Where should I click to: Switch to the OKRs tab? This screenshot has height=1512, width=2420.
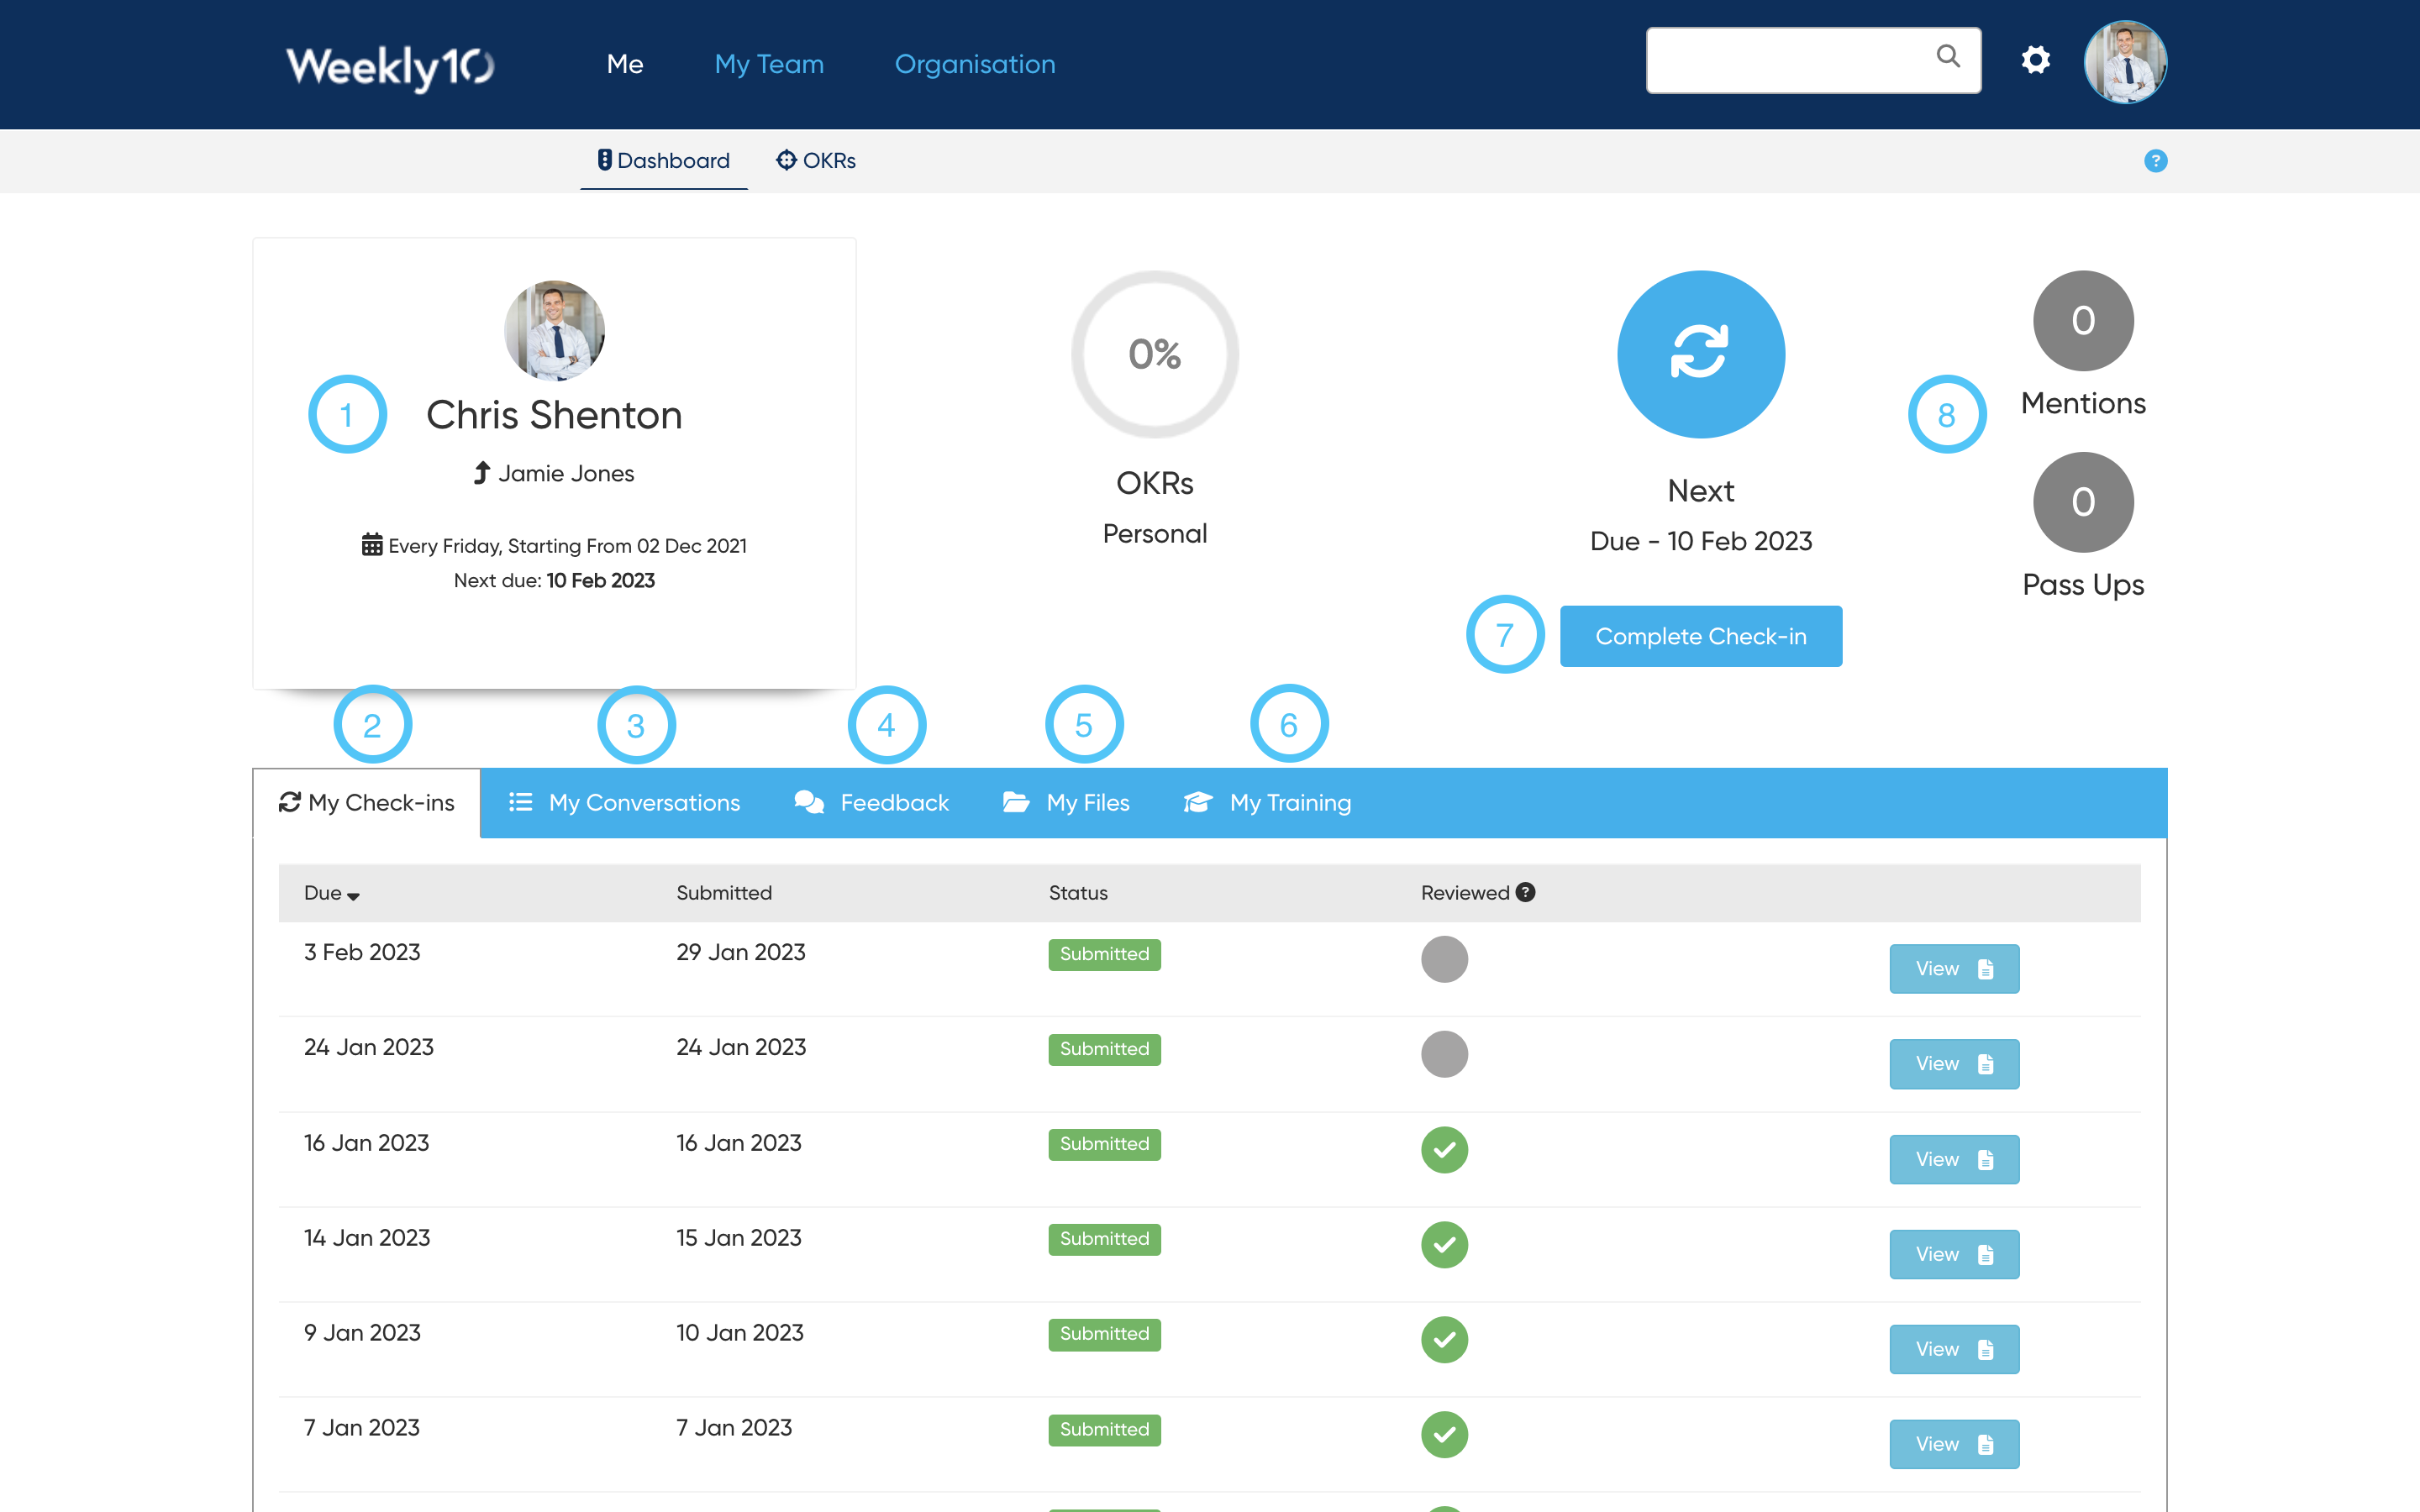816,160
